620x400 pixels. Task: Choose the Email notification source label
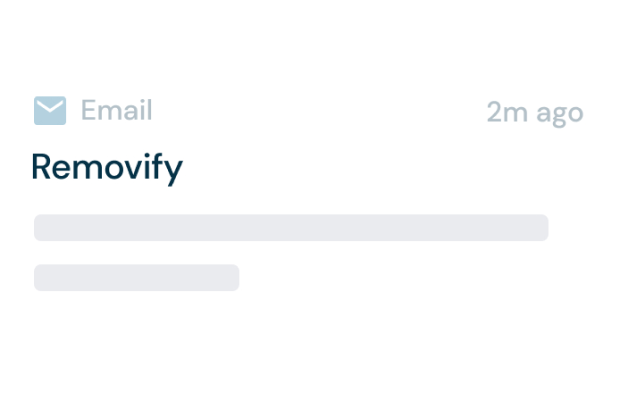(117, 110)
